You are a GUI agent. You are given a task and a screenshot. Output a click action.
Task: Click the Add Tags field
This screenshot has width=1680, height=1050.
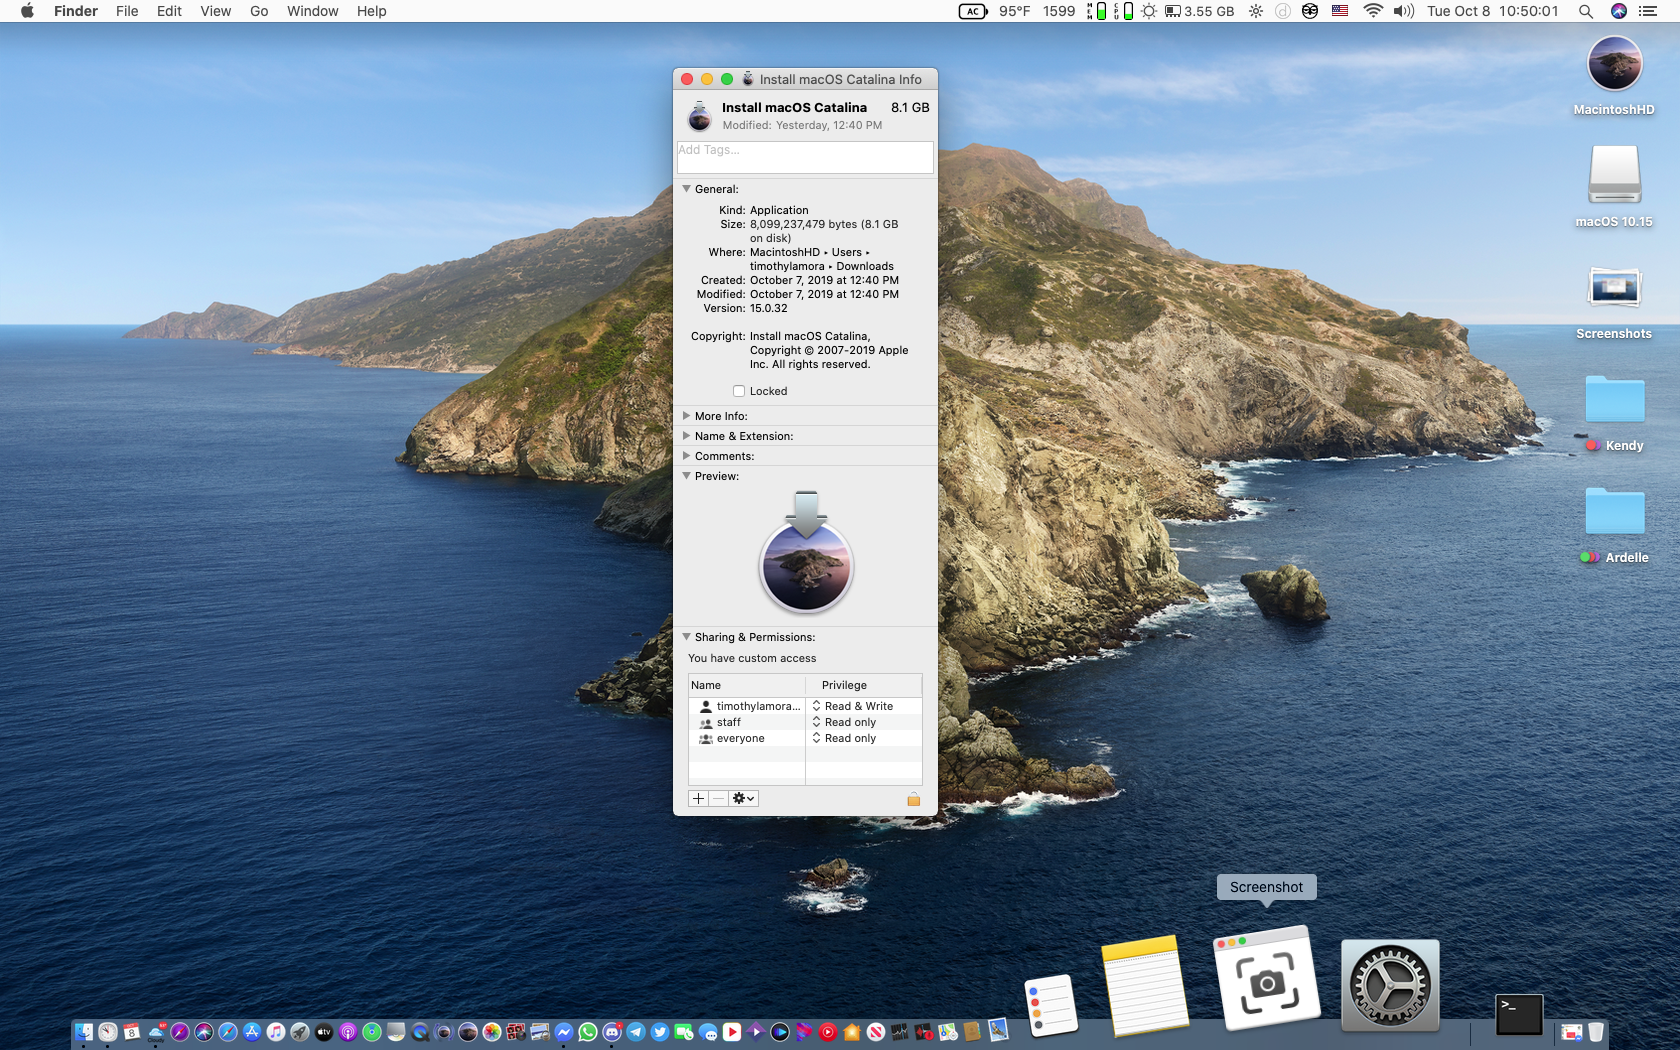pyautogui.click(x=805, y=157)
